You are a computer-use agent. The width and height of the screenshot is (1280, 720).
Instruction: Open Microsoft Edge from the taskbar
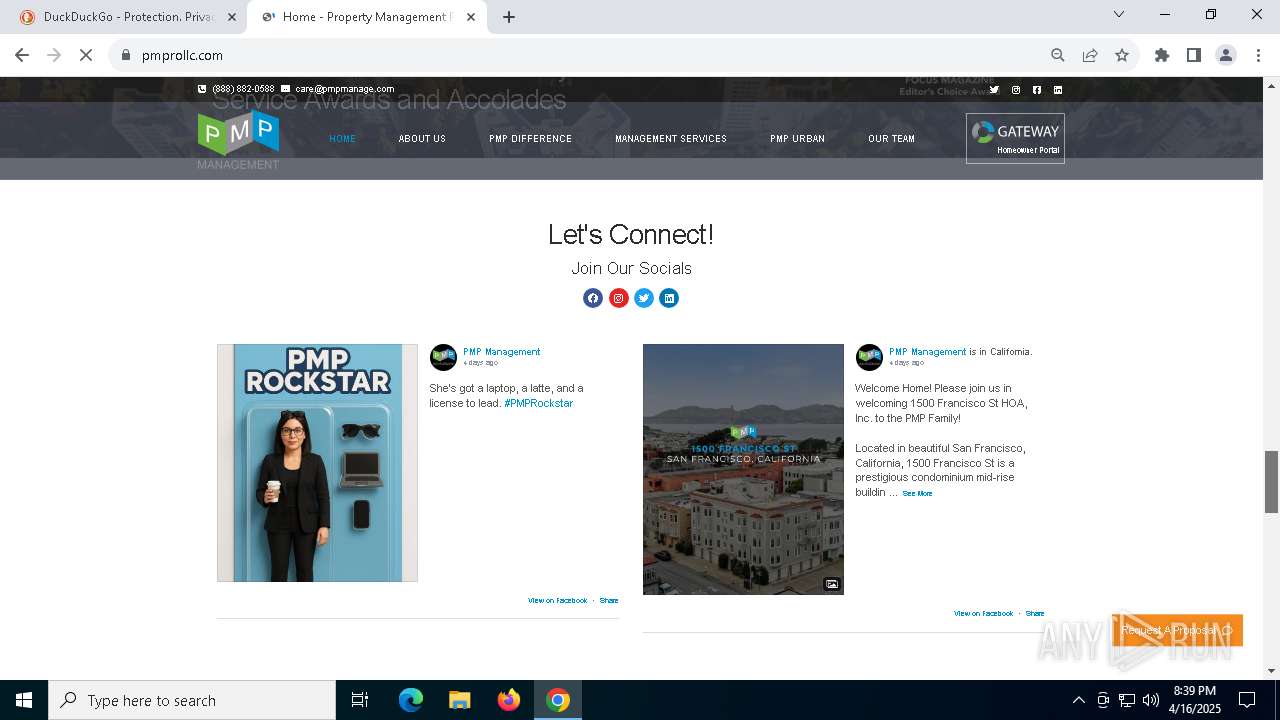coord(411,700)
